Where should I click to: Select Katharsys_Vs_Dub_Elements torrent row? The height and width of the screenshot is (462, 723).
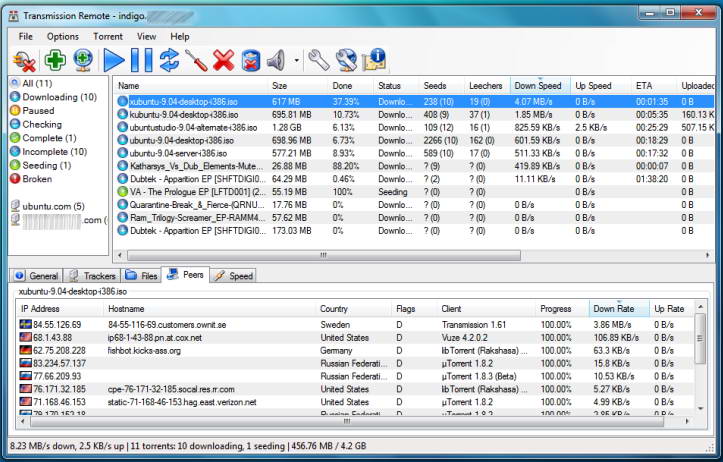click(414, 166)
